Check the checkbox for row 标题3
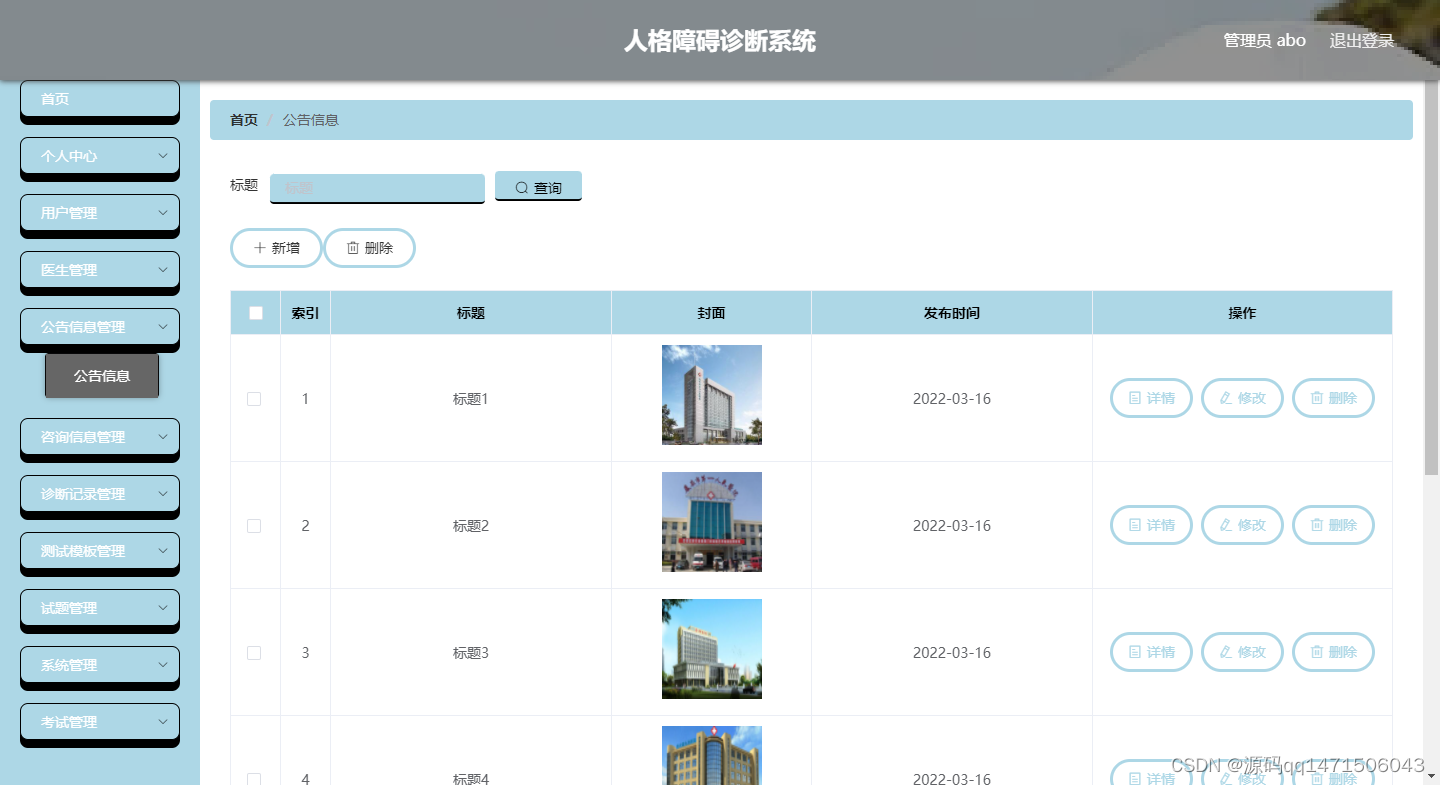The width and height of the screenshot is (1440, 785). (x=254, y=653)
